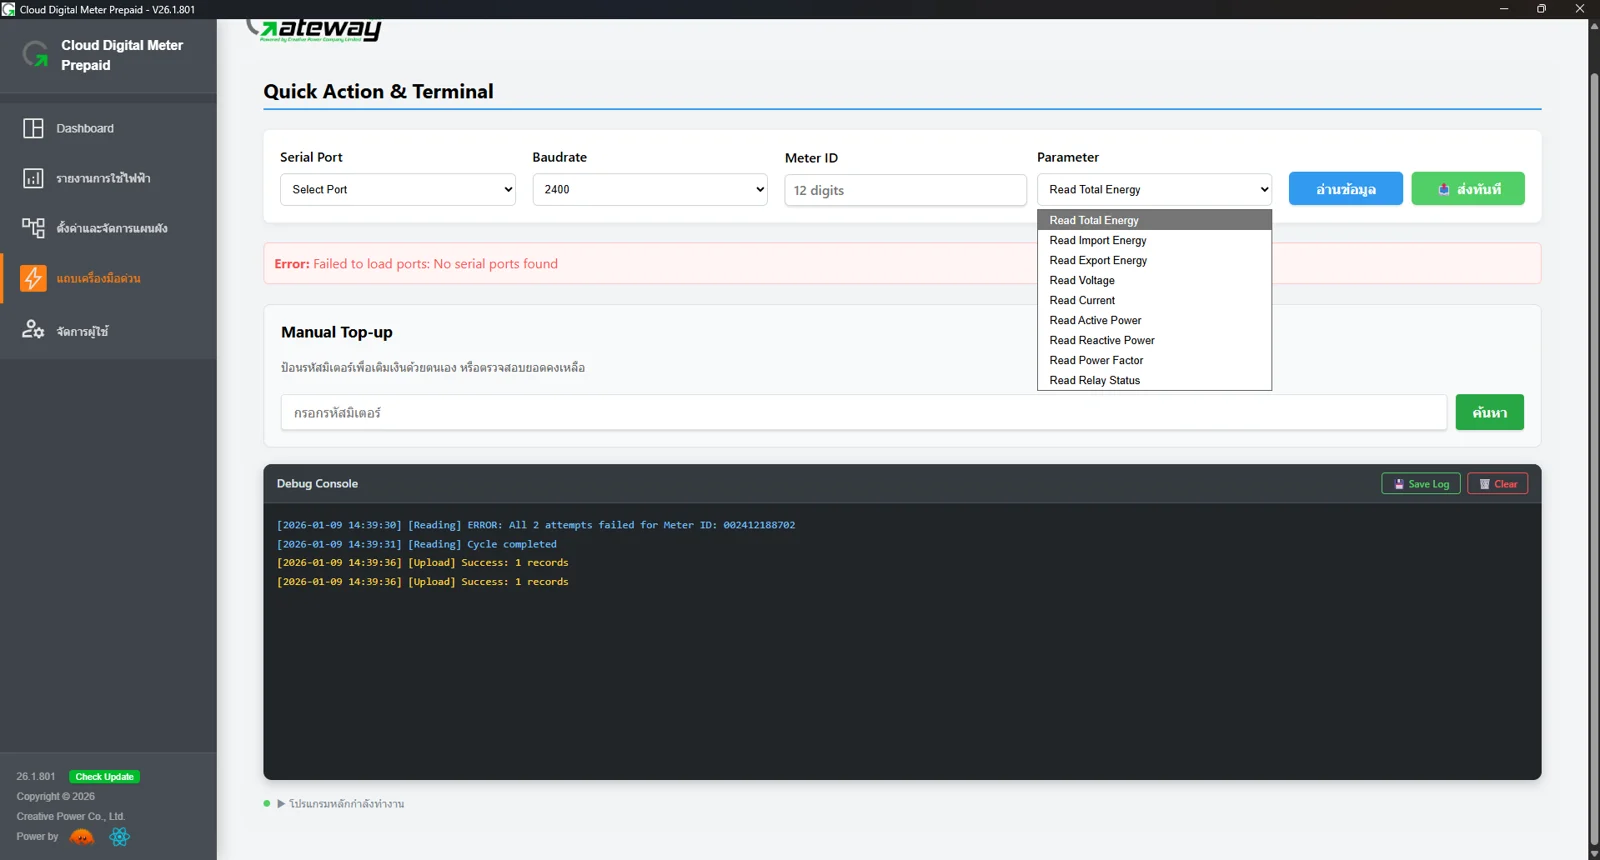
Task: Open the electricity usage report chart icon
Action: (x=33, y=178)
